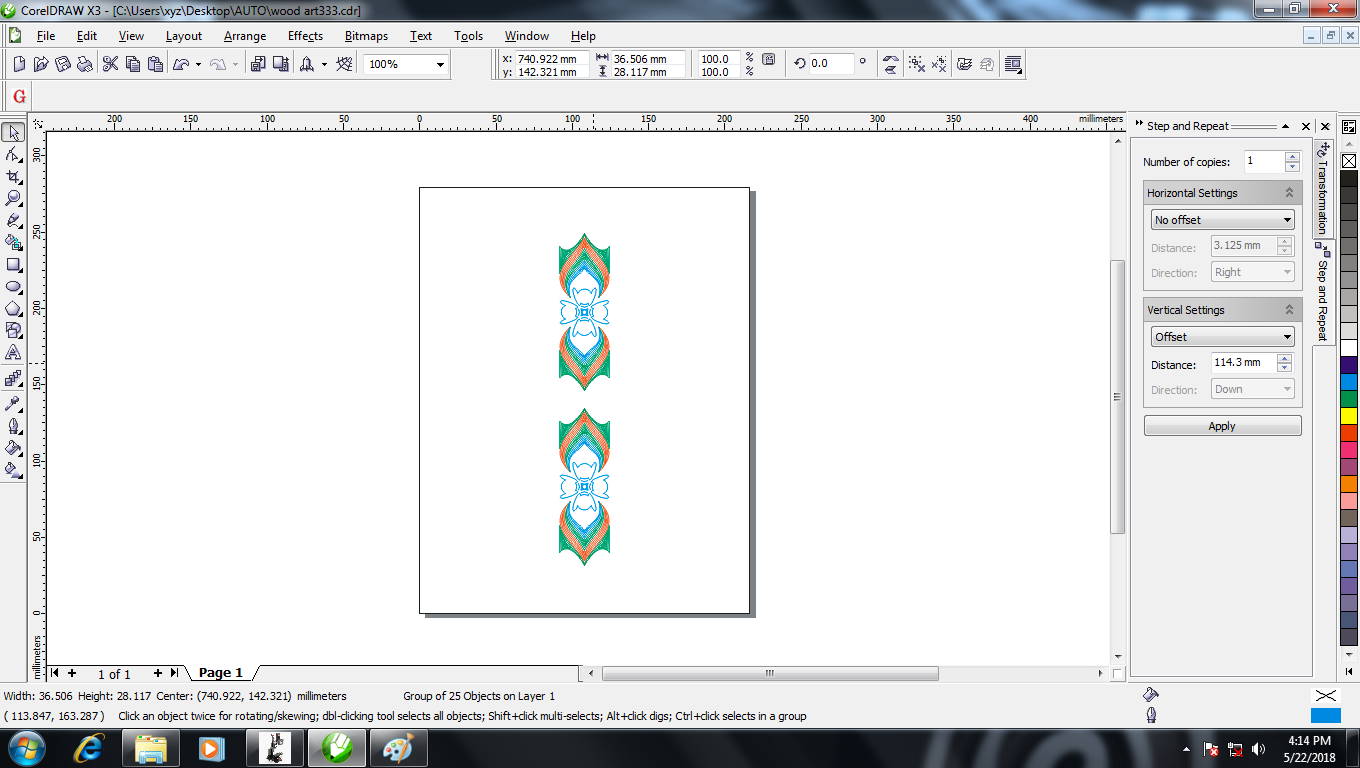This screenshot has width=1360, height=768.
Task: Select the Crop tool
Action: tap(14, 176)
